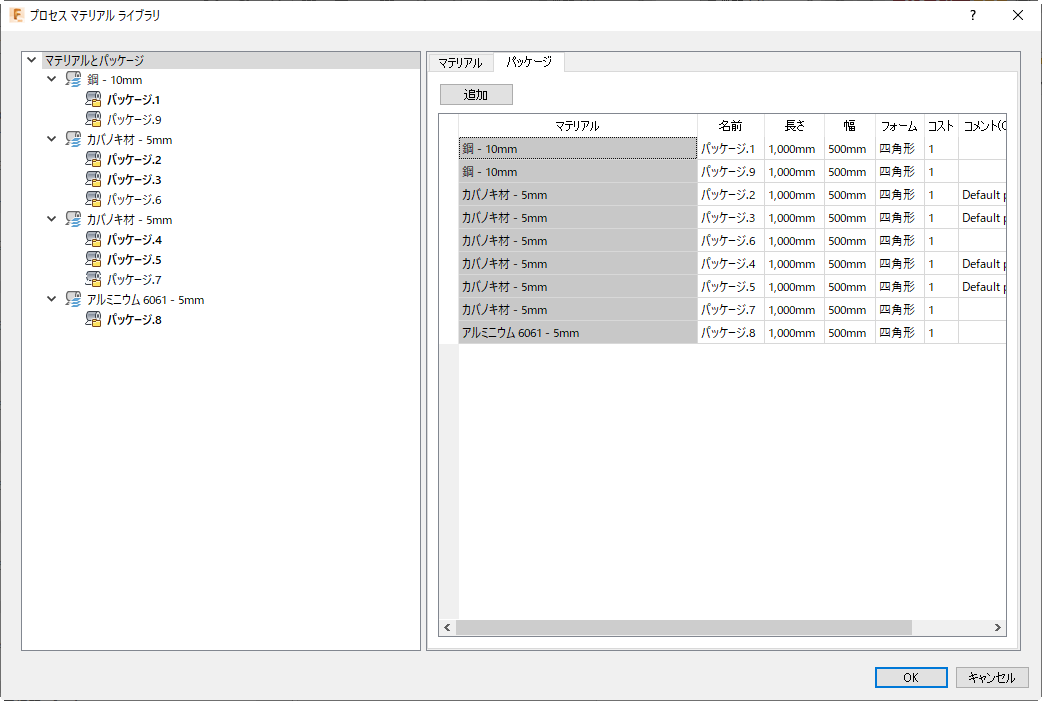
Task: Collapse the マテリアルとパッケージ root node
Action: pos(31,60)
